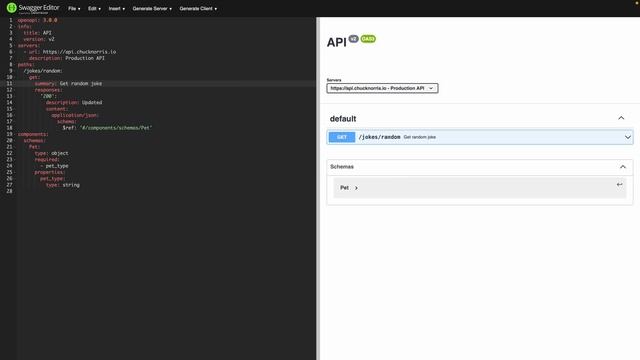Click the split pane divider handle
Image resolution: width=640 pixels, height=360 pixels.
[318, 188]
